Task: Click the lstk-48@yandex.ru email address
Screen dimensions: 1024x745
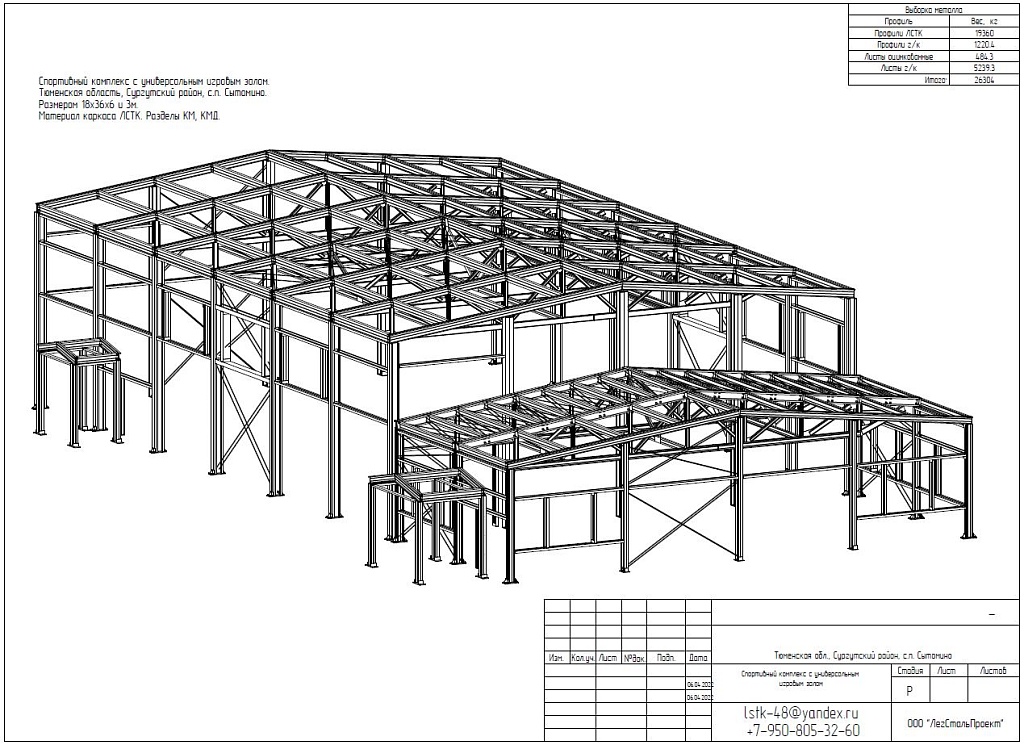Action: [x=802, y=713]
